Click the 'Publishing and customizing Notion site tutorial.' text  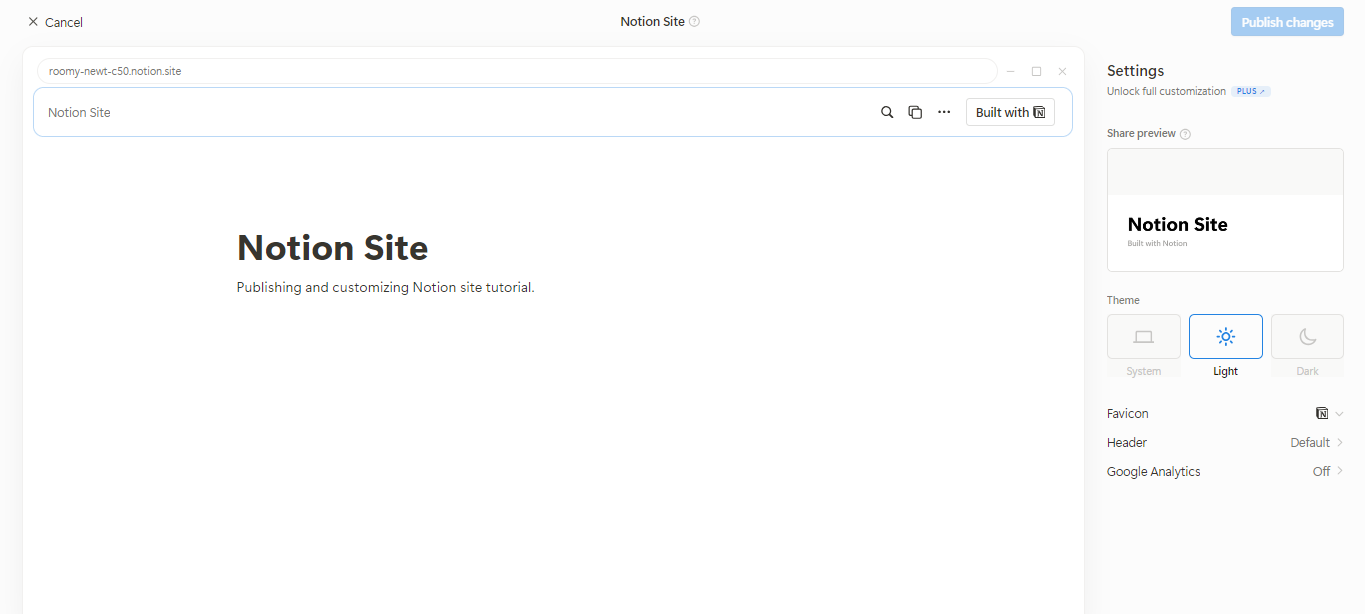386,287
